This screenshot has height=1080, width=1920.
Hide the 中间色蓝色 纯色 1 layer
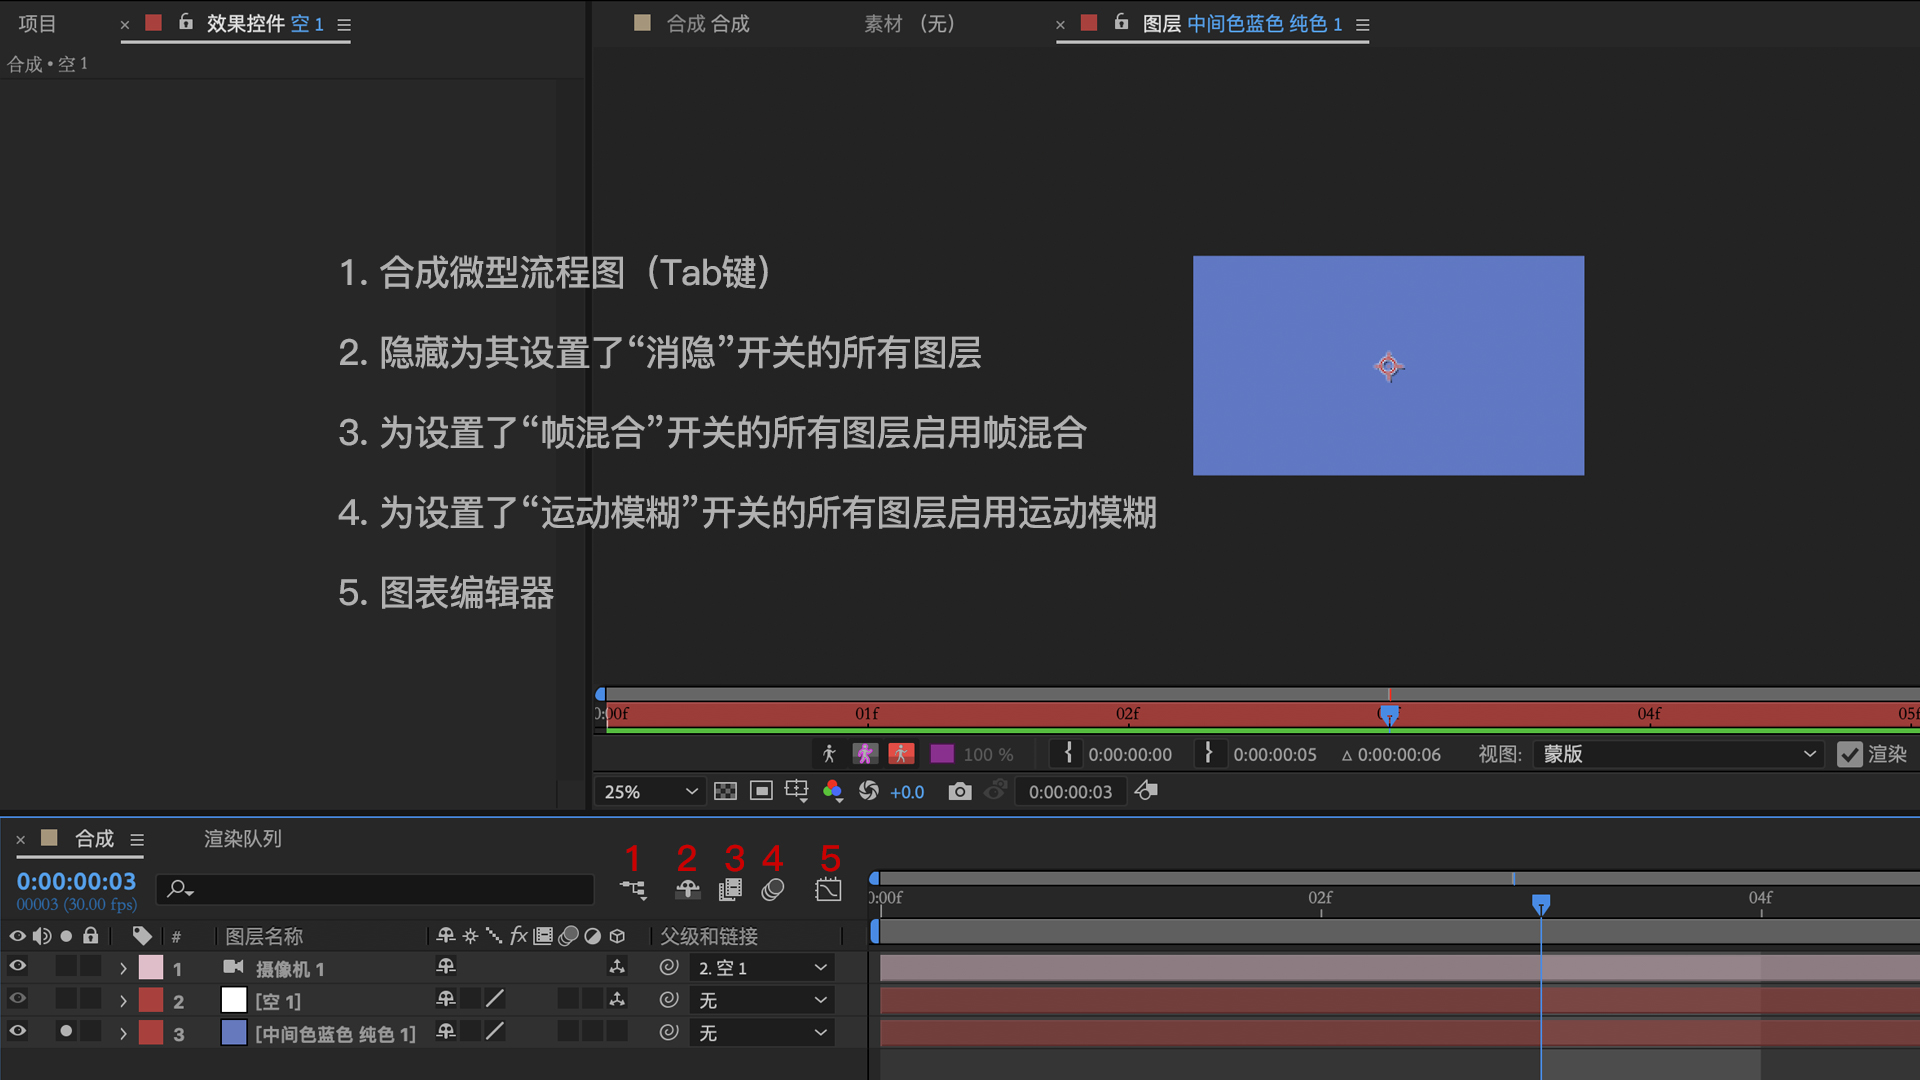[17, 1031]
